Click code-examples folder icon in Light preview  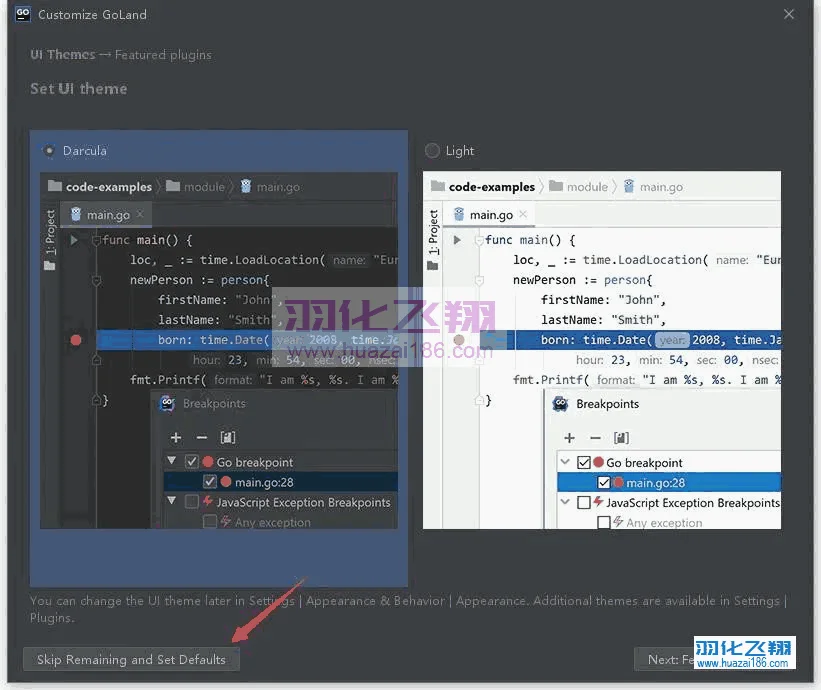438,186
